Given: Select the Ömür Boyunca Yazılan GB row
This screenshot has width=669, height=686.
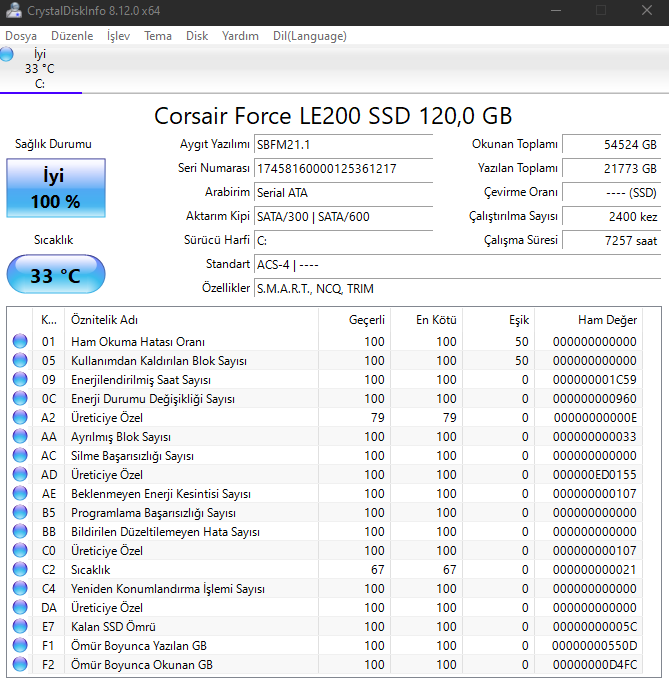Looking at the screenshot, I should pyautogui.click(x=325, y=645).
